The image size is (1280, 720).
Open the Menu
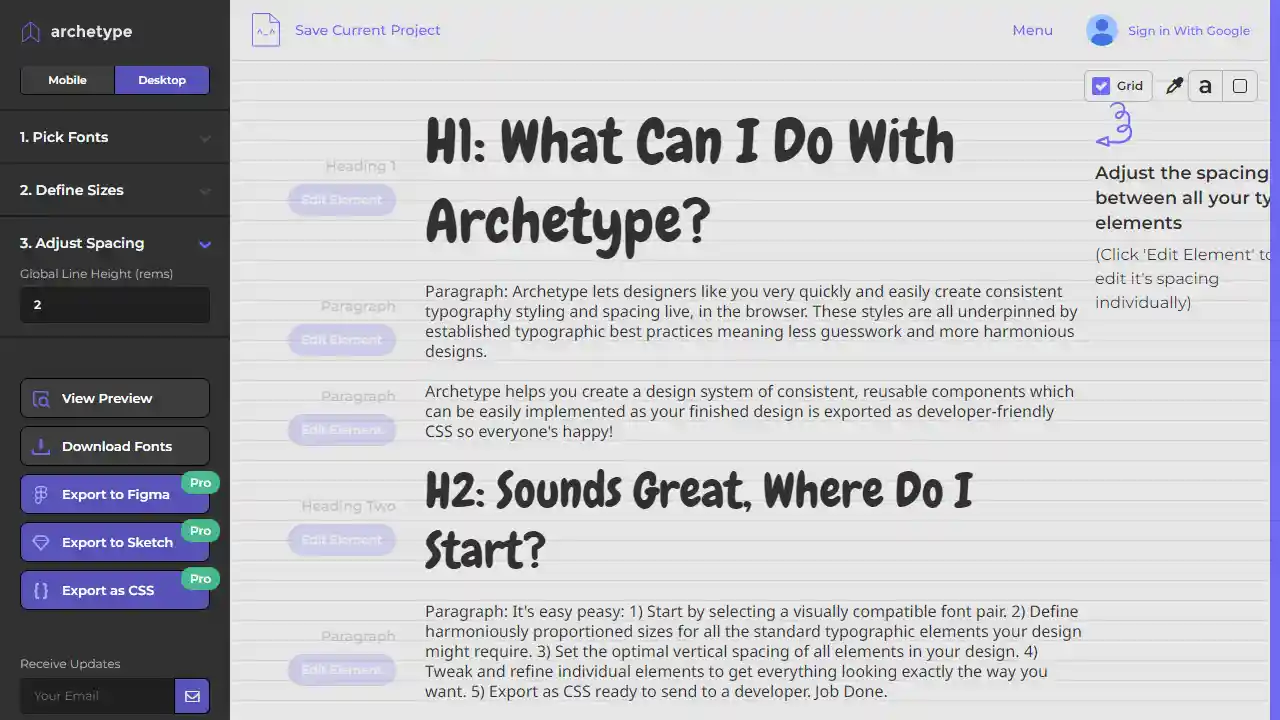point(1032,30)
